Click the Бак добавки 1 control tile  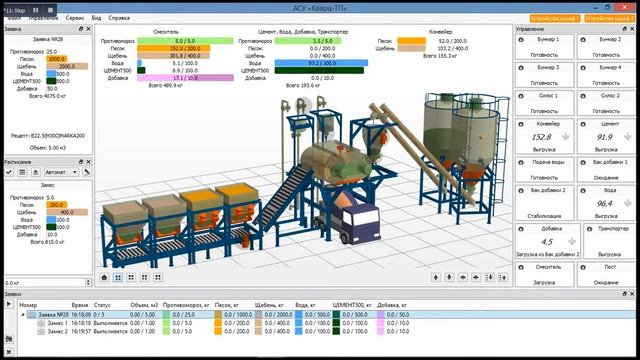coord(606,170)
